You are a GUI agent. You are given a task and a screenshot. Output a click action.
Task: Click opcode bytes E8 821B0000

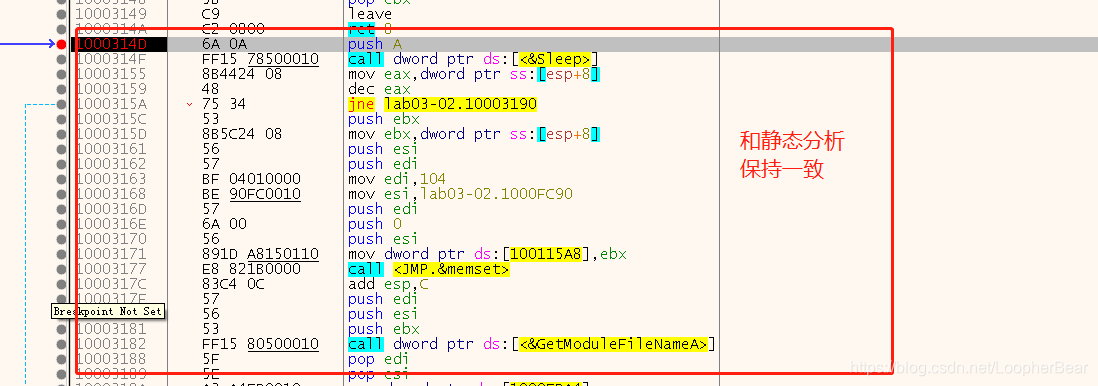pyautogui.click(x=251, y=268)
